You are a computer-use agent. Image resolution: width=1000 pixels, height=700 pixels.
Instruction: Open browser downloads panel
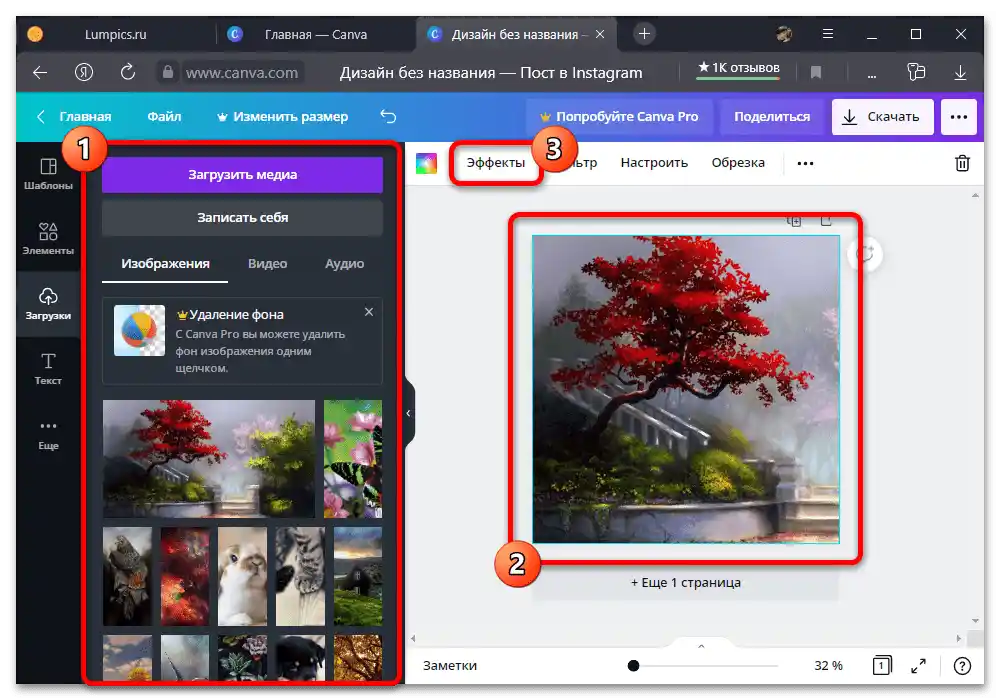960,73
